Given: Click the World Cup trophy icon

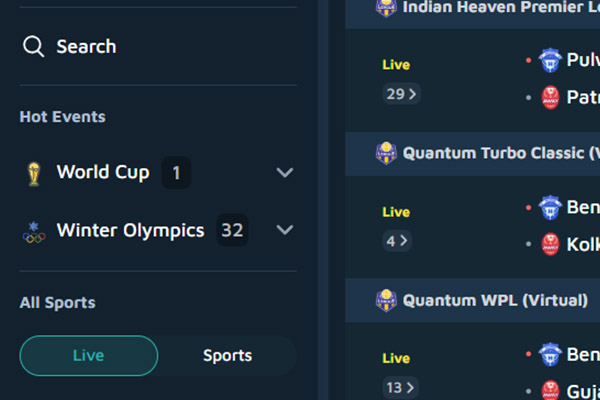Looking at the screenshot, I should tap(35, 173).
